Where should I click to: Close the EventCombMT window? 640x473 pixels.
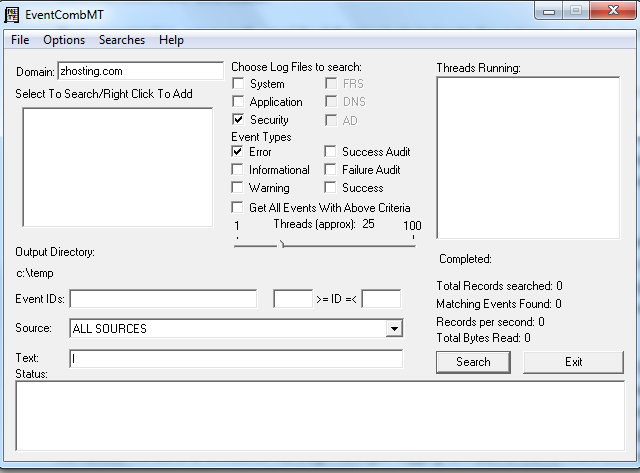pyautogui.click(x=613, y=11)
